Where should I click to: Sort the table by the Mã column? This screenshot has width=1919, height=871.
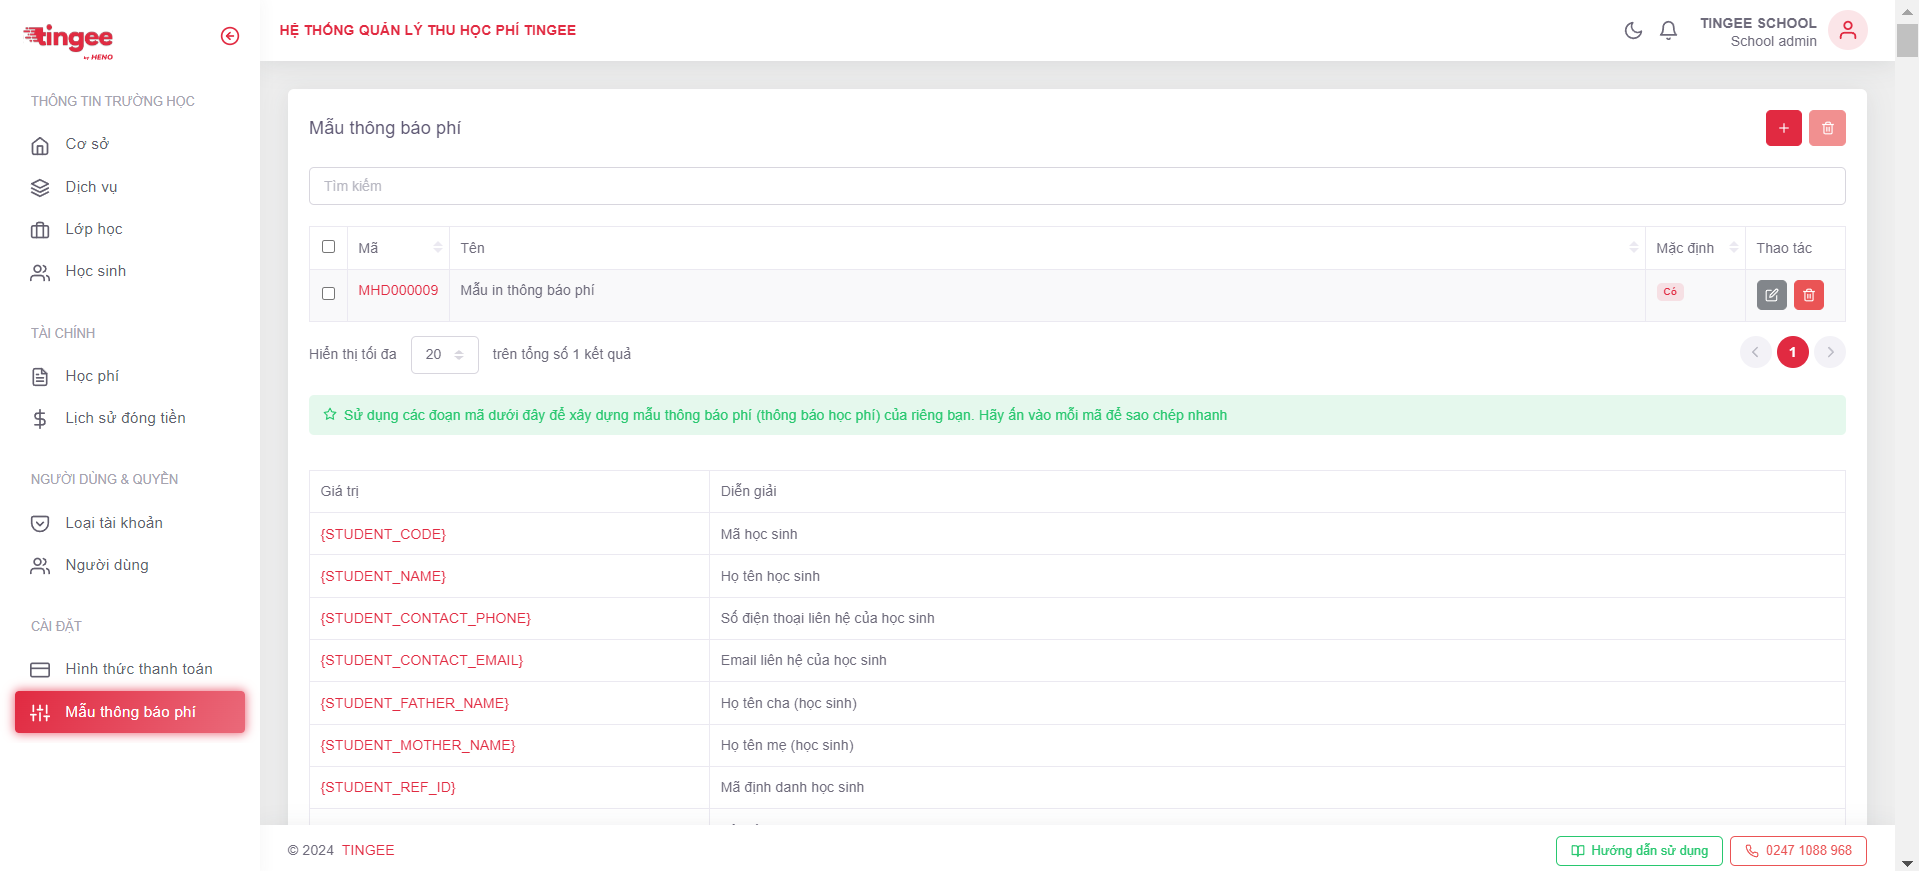click(437, 248)
